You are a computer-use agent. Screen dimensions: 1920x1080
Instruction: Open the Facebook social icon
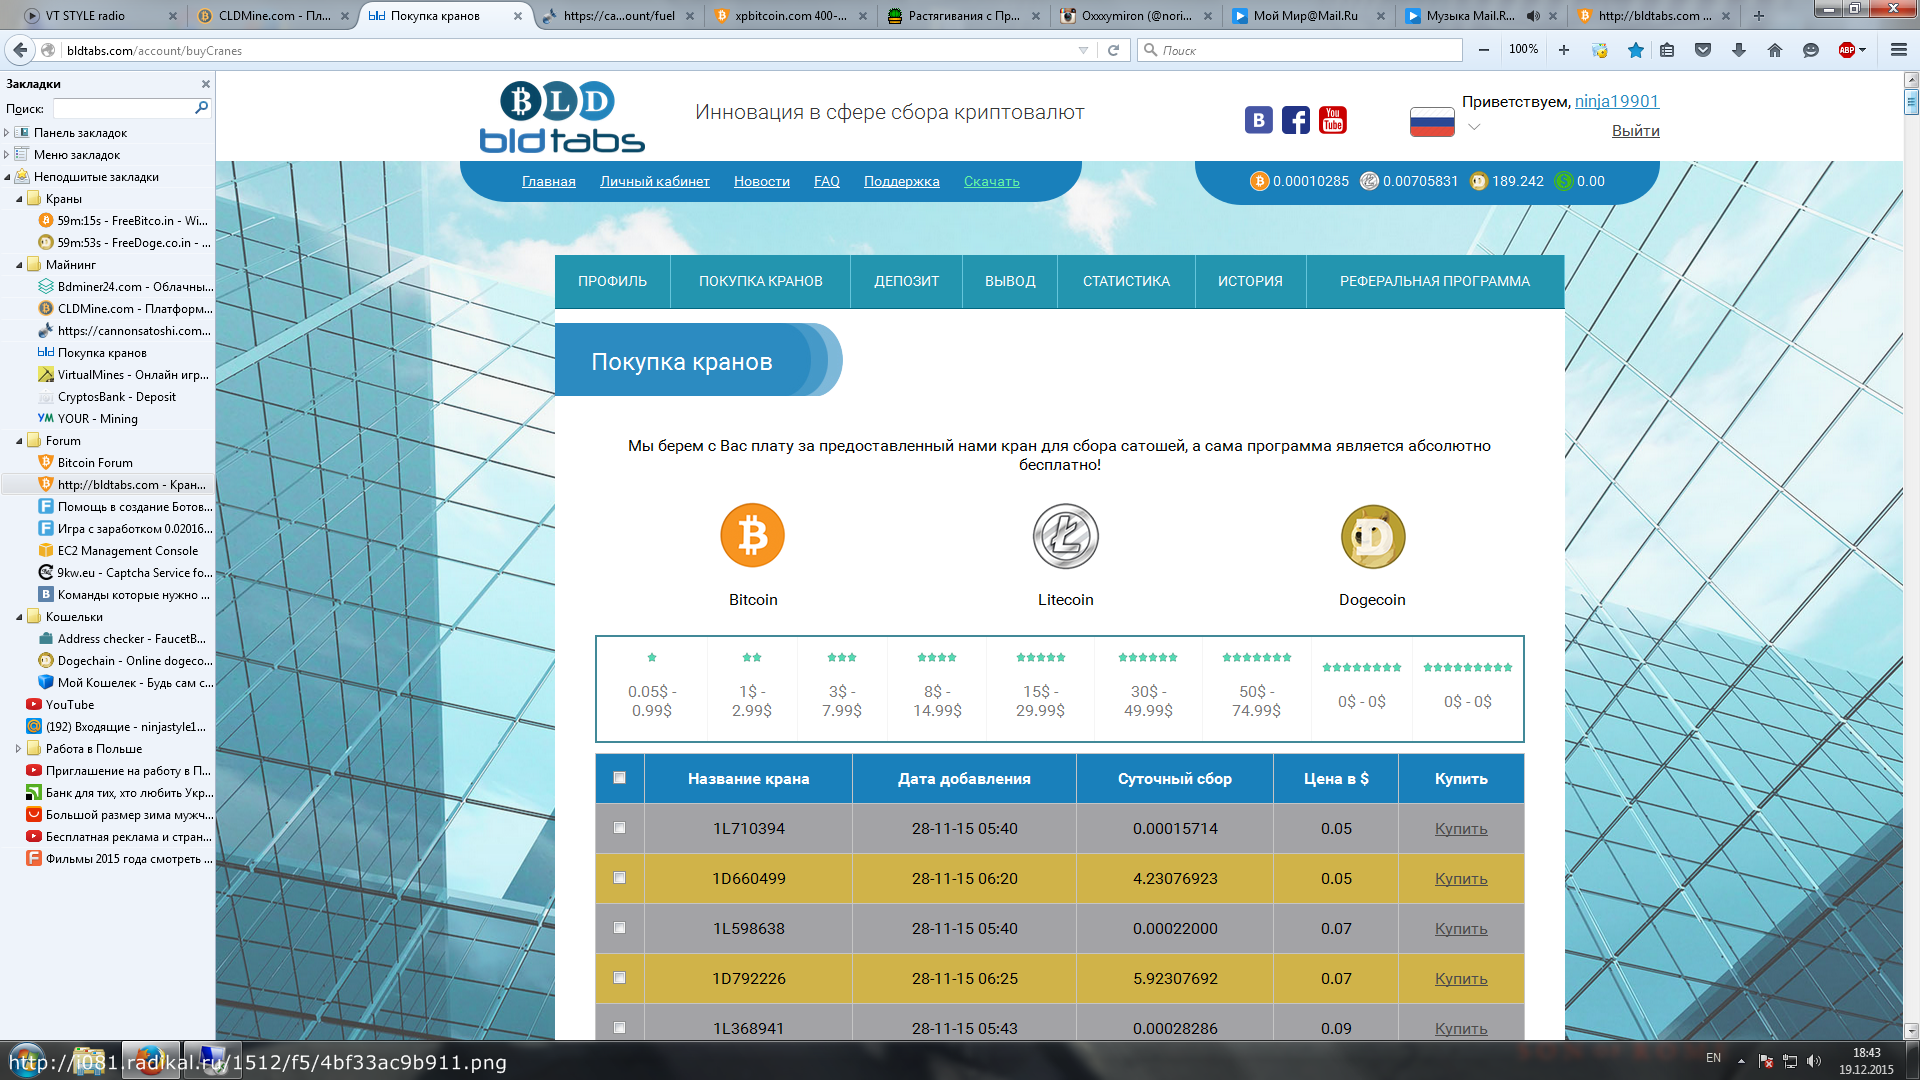pos(1296,120)
